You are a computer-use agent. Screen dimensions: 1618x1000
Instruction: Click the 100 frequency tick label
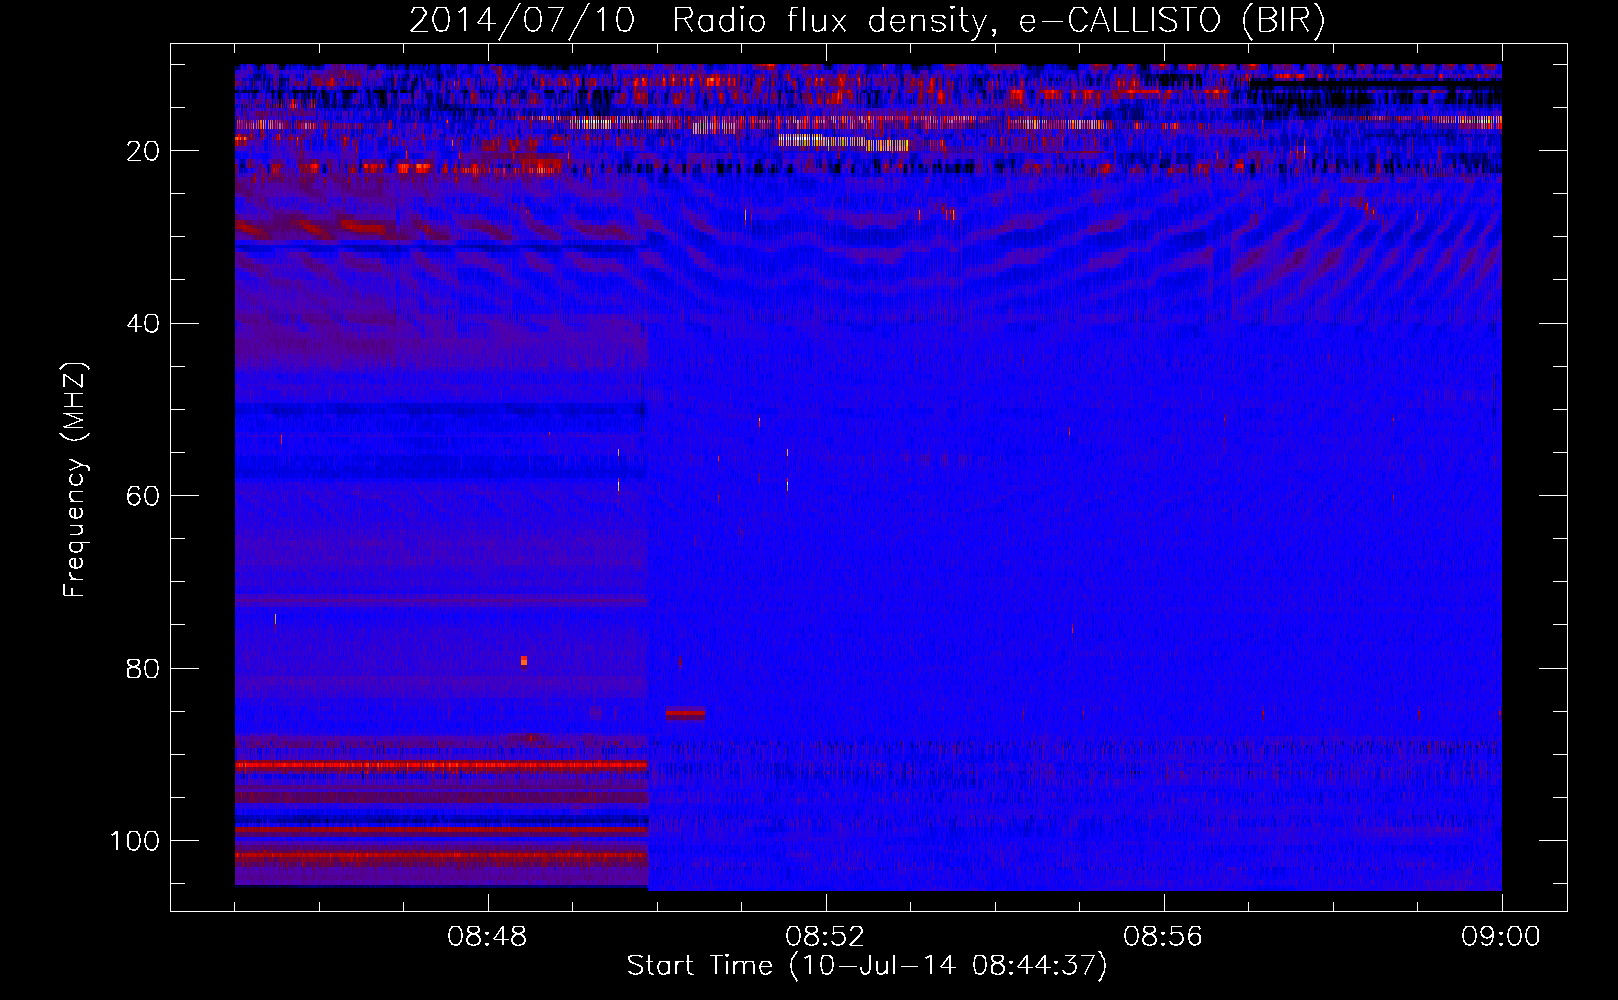pos(135,841)
